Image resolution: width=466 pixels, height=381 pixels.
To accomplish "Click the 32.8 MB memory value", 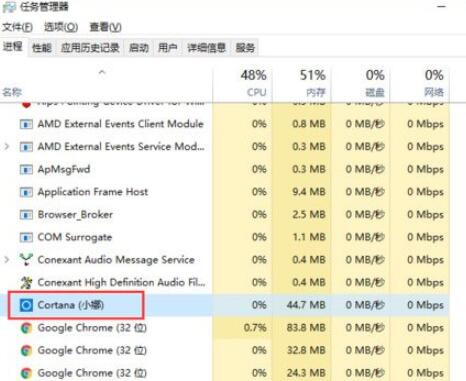I will pos(306,350).
